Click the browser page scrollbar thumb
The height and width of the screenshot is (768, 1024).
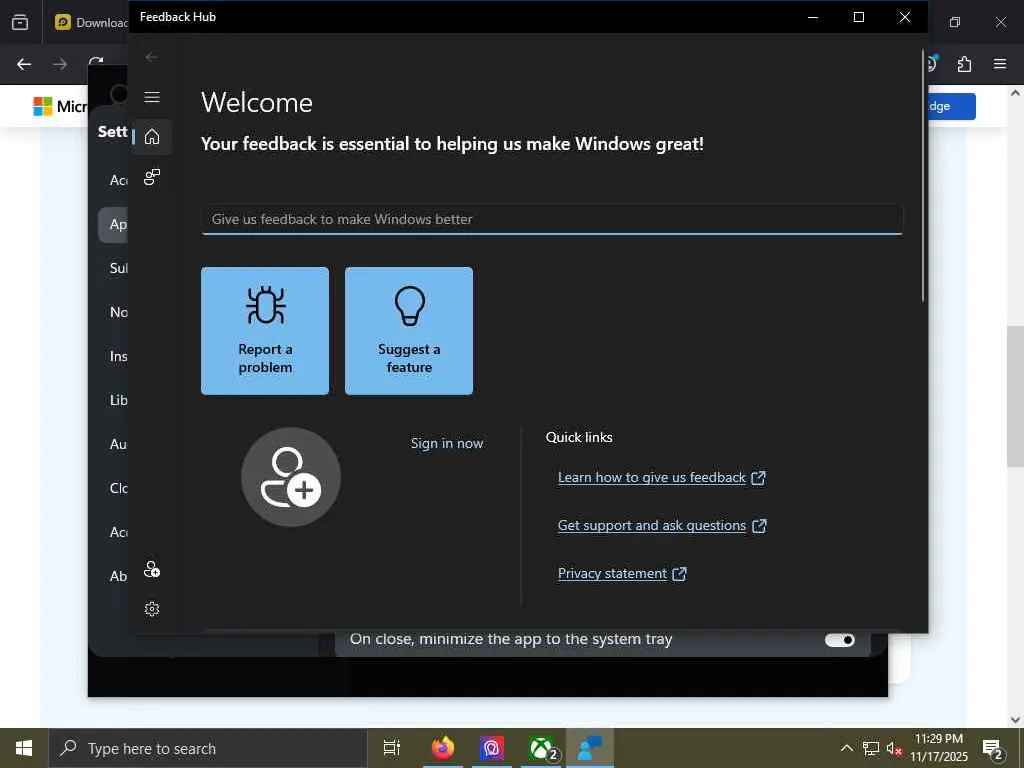pos(1015,396)
